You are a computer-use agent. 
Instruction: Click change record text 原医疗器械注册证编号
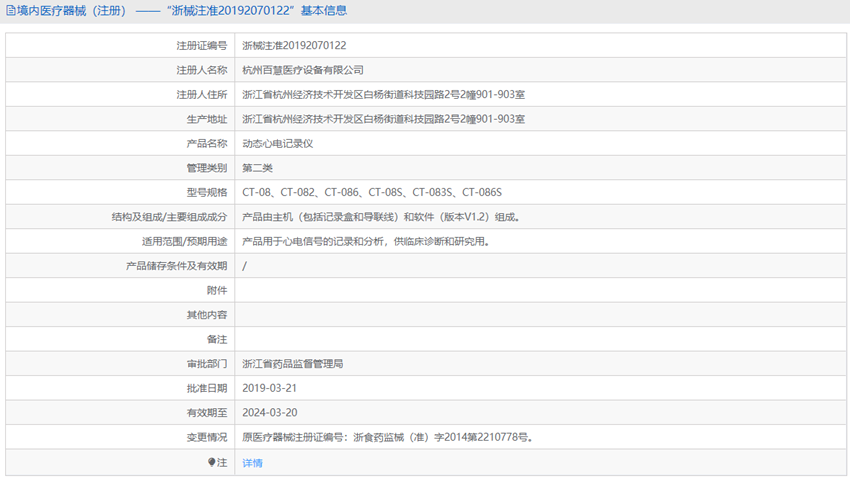pyautogui.click(x=388, y=437)
